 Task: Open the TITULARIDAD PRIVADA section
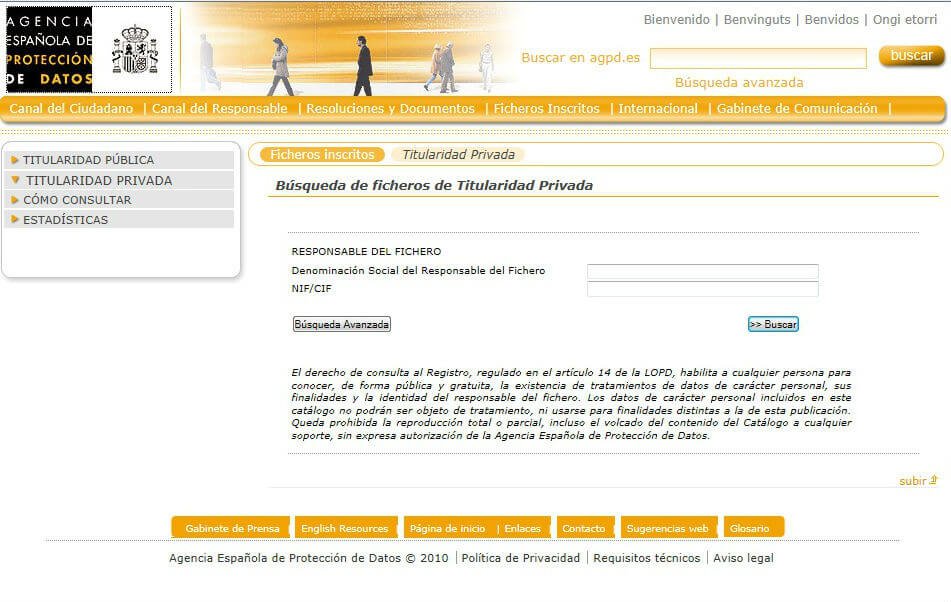(99, 181)
